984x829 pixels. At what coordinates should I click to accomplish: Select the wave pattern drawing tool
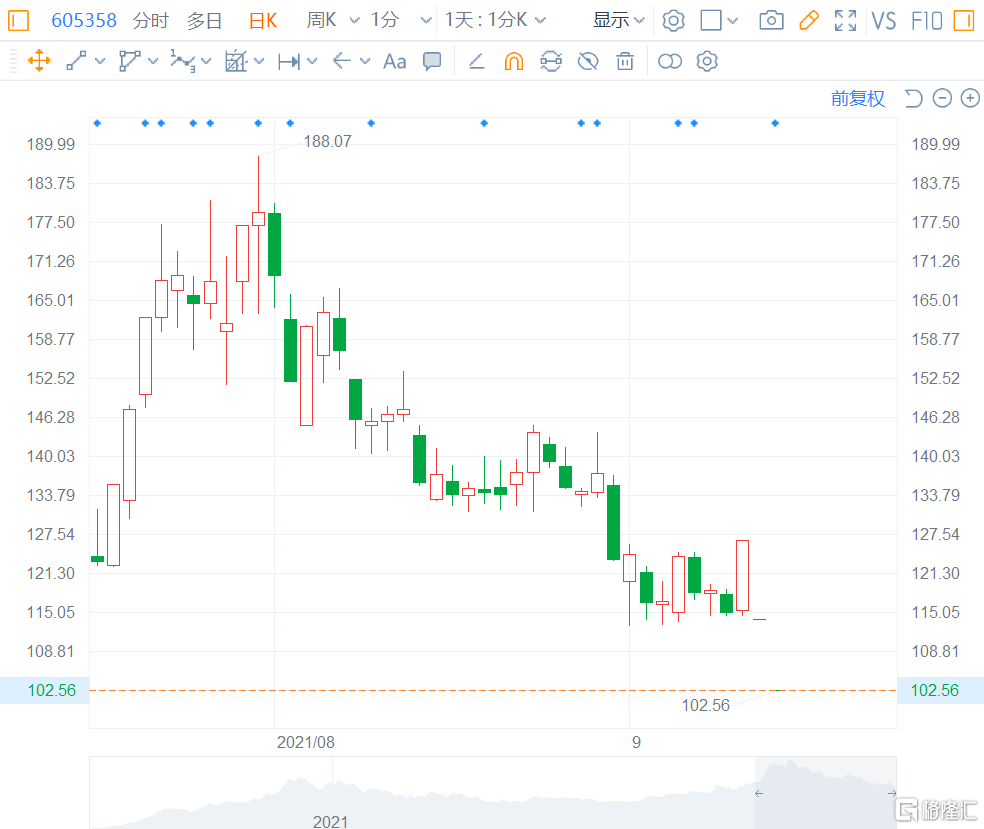tap(183, 61)
